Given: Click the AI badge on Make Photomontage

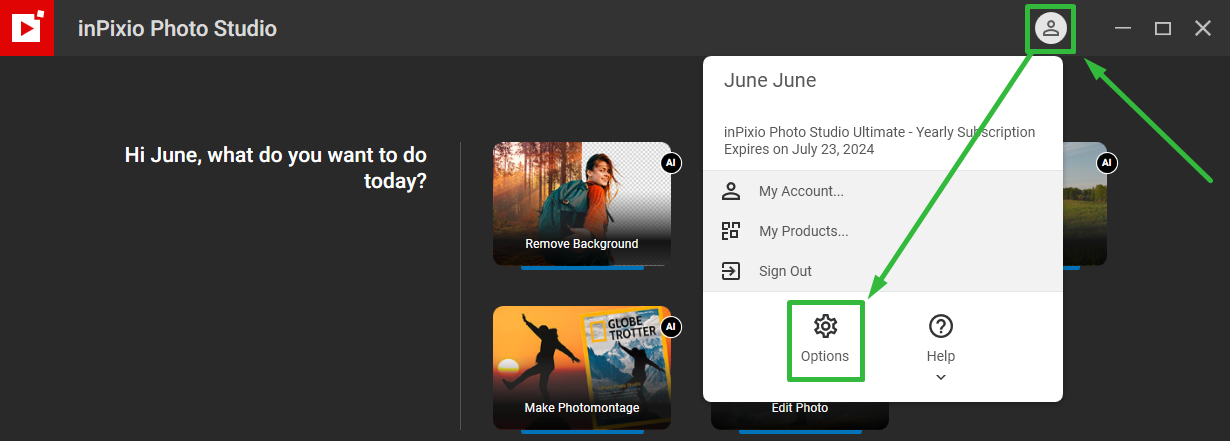Looking at the screenshot, I should tap(670, 327).
